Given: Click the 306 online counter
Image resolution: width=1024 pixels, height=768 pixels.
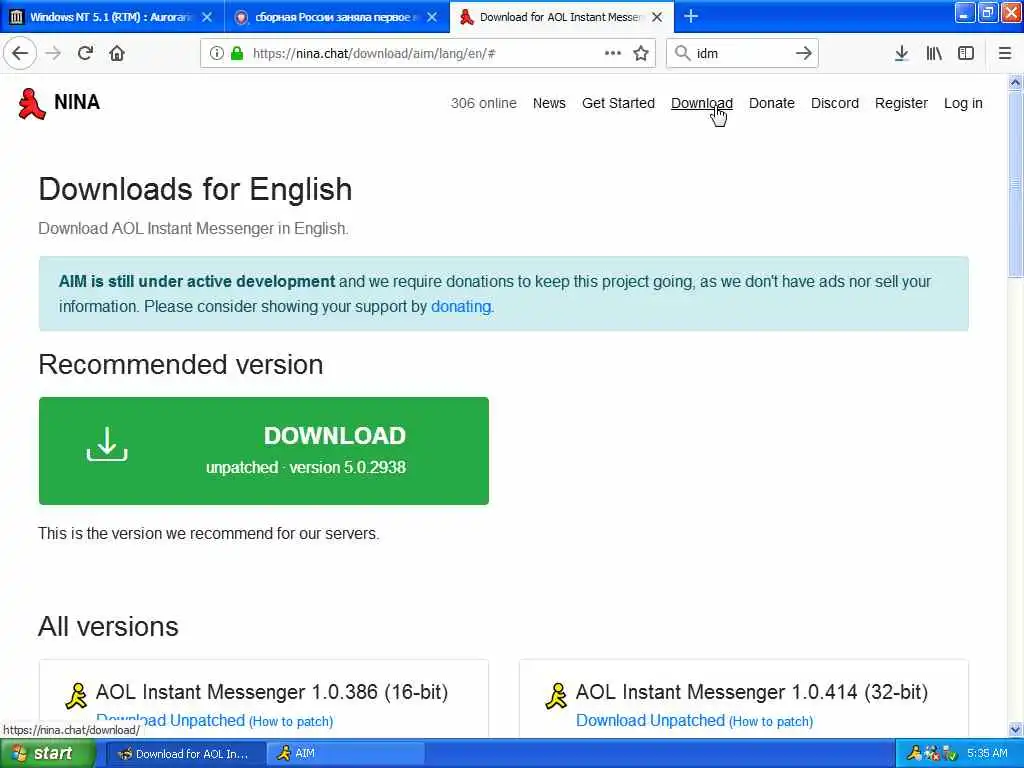Looking at the screenshot, I should pyautogui.click(x=483, y=103).
